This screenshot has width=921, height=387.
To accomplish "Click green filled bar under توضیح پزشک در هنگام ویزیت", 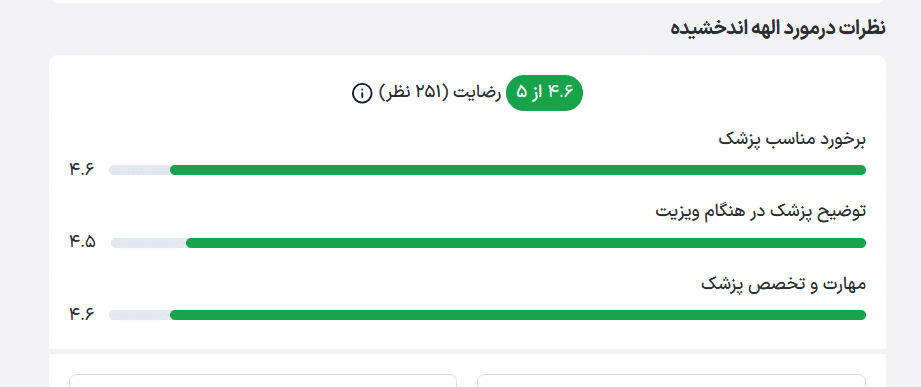I will (x=526, y=243).
